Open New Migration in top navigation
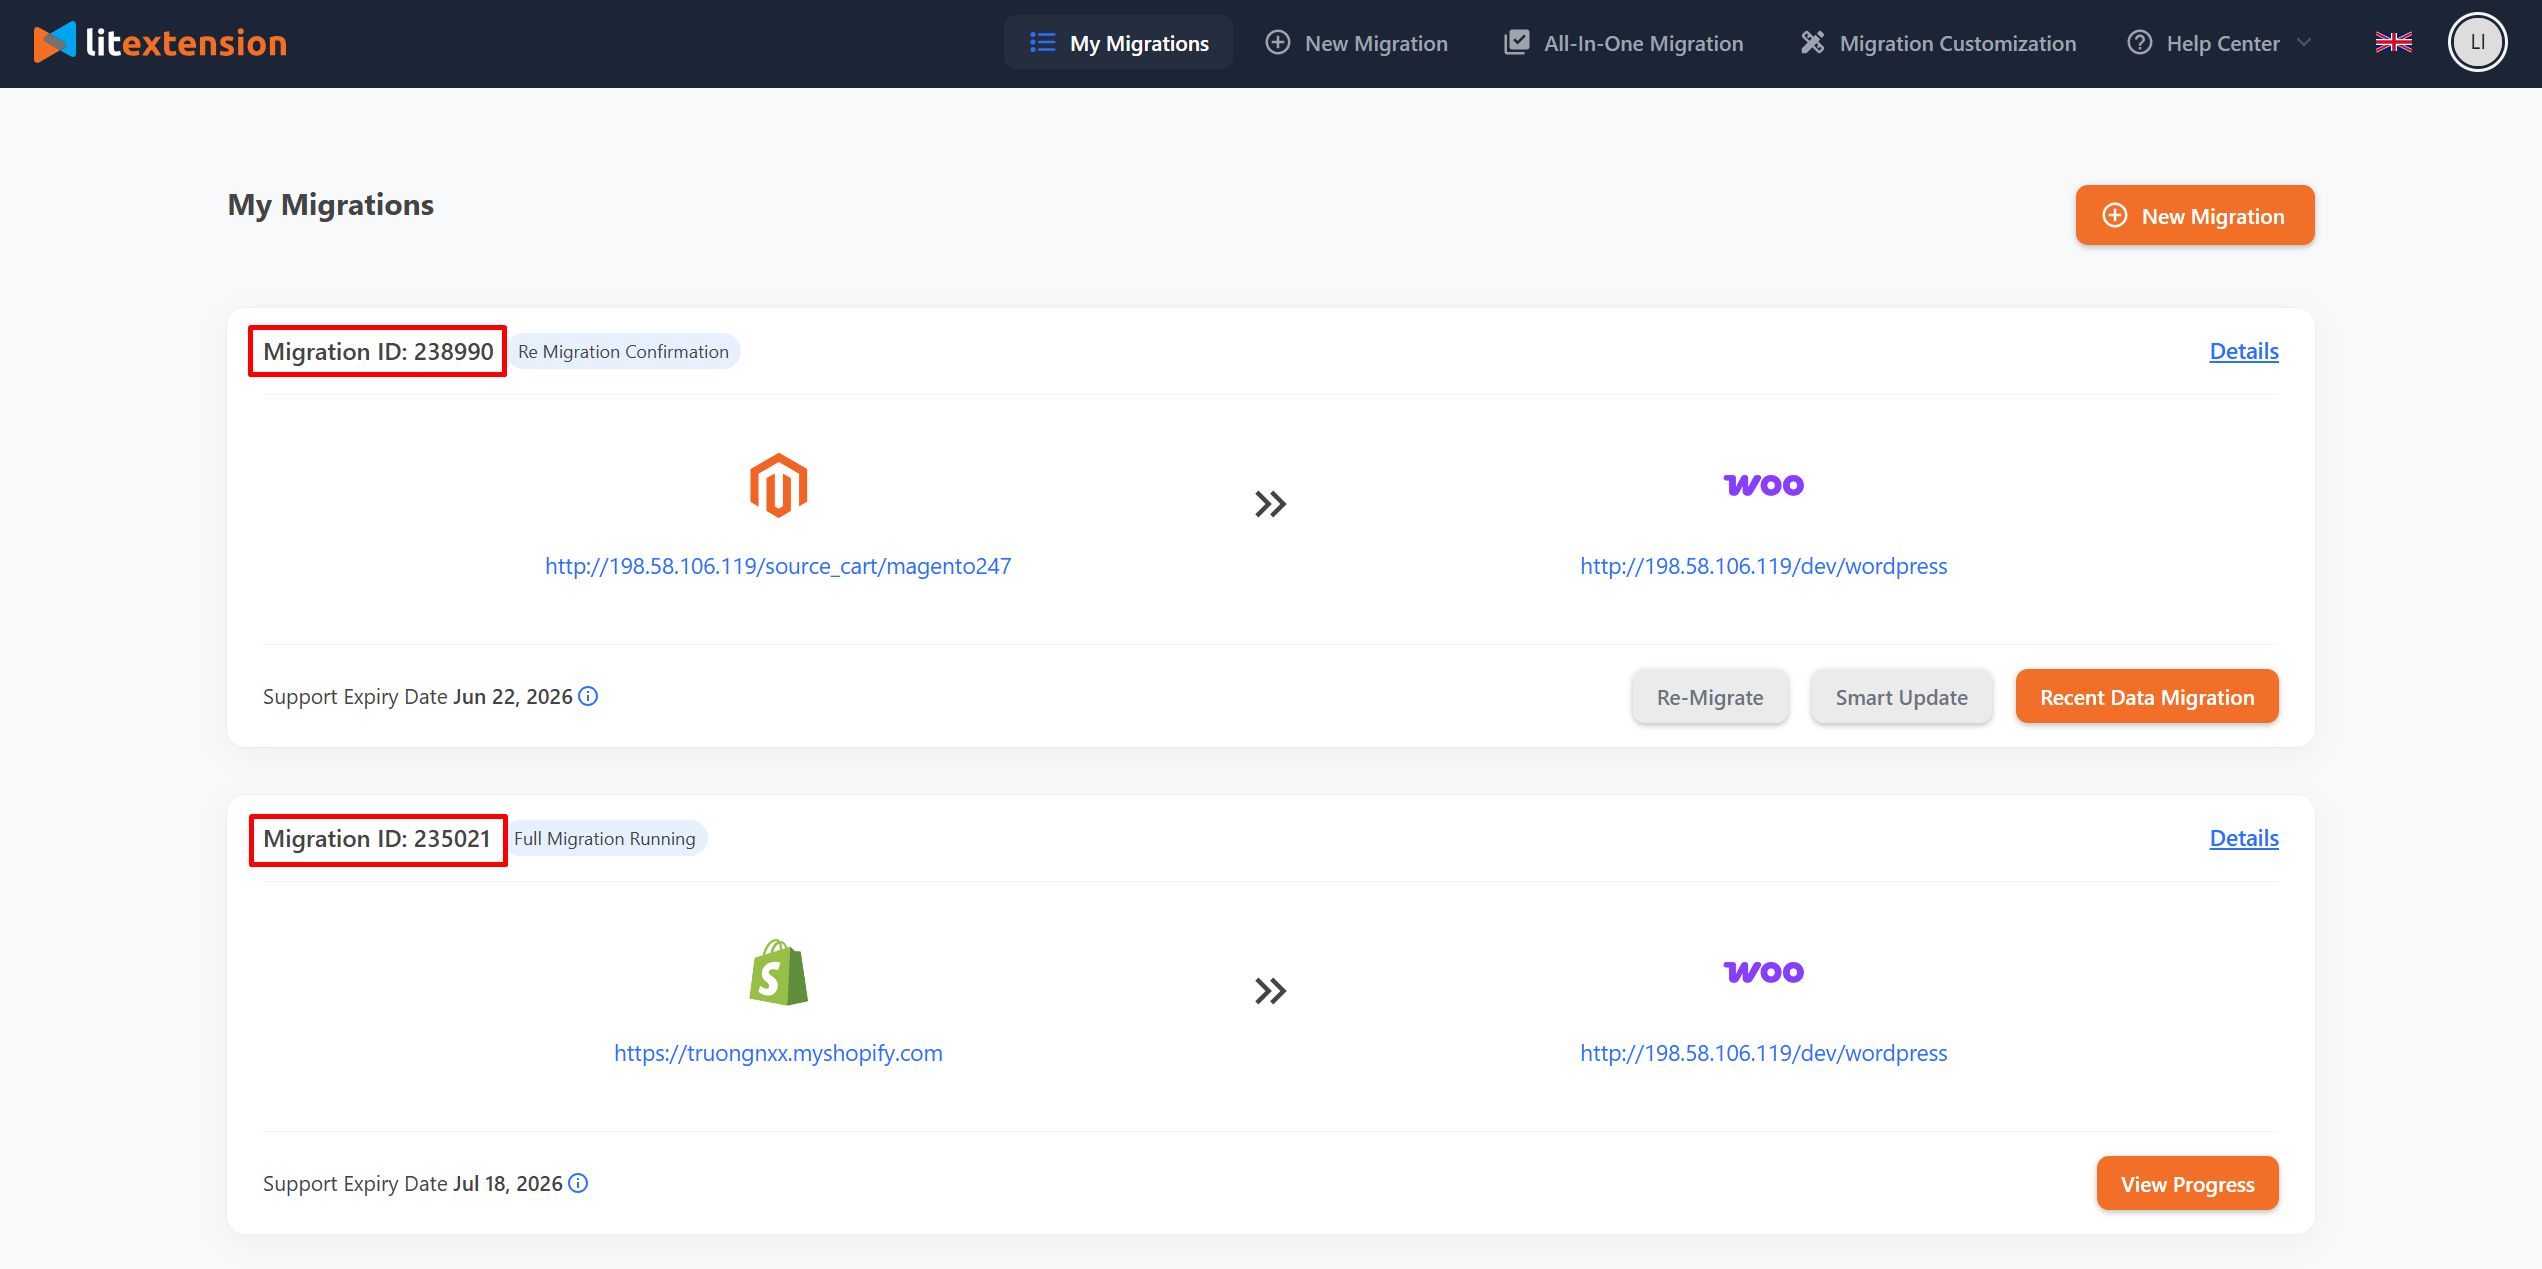This screenshot has width=2542, height=1269. click(x=1357, y=43)
